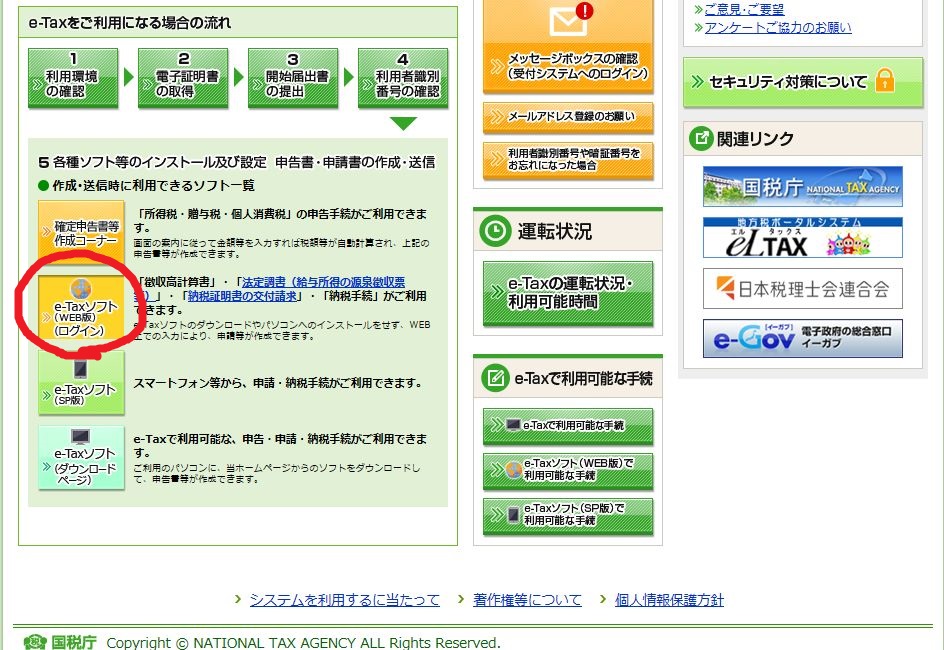944x650 pixels.
Task: Open step 4 利用者識別番号の確認
Action: (403, 78)
